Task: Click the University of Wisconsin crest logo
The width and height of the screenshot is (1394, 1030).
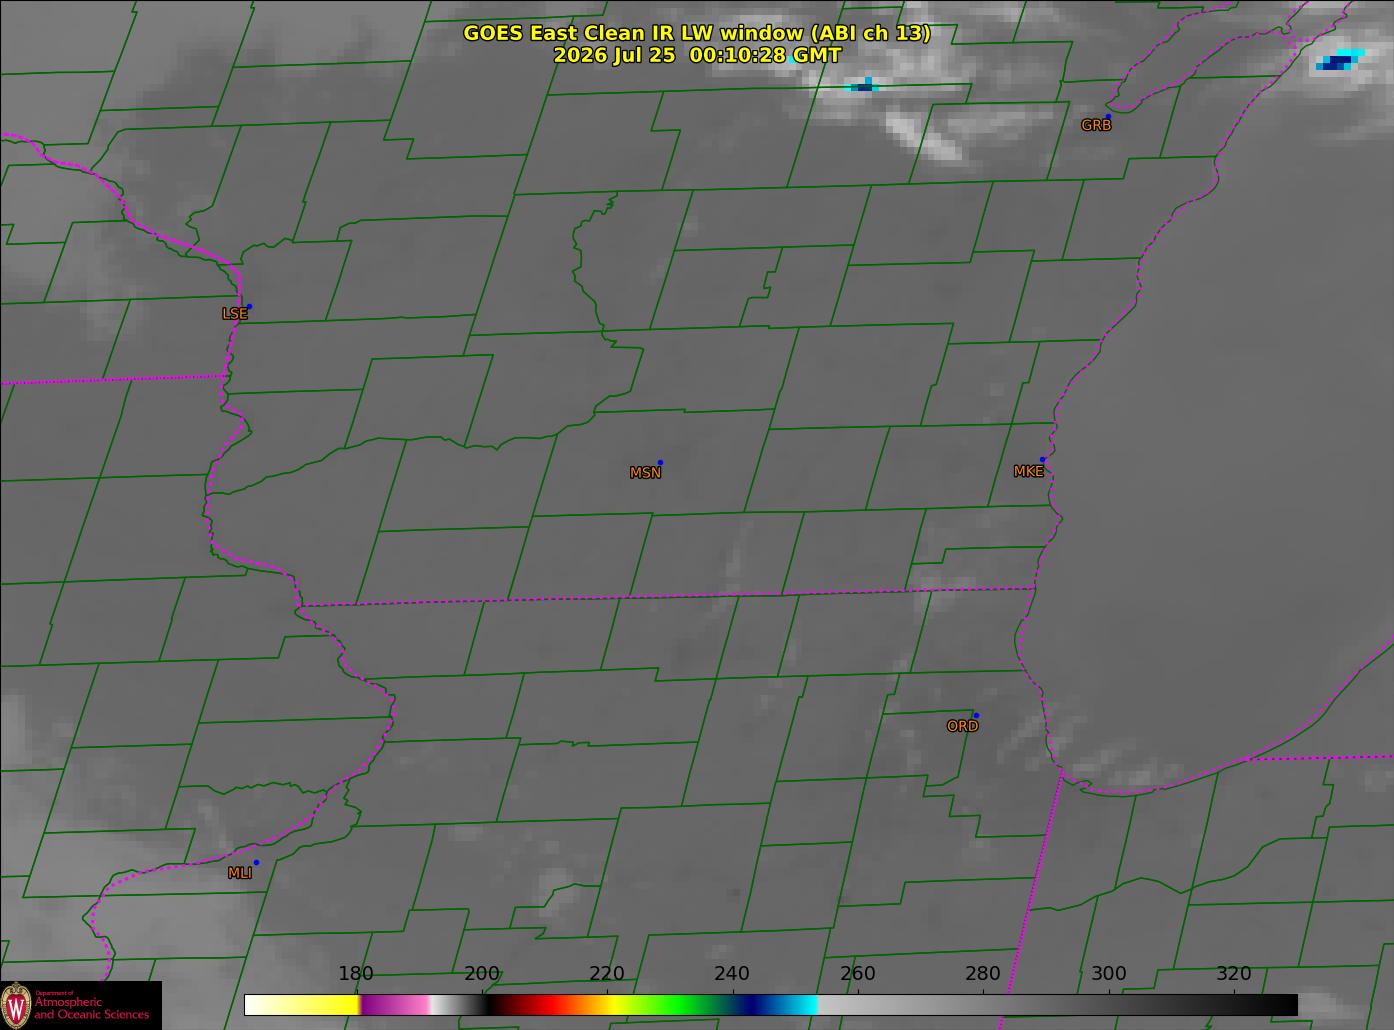Action: [x=16, y=1004]
